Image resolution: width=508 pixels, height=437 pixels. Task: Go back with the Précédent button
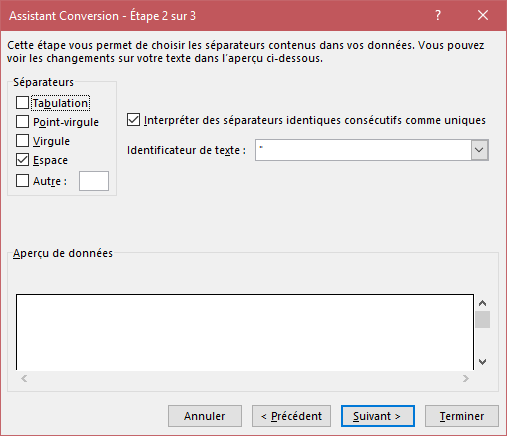point(291,416)
